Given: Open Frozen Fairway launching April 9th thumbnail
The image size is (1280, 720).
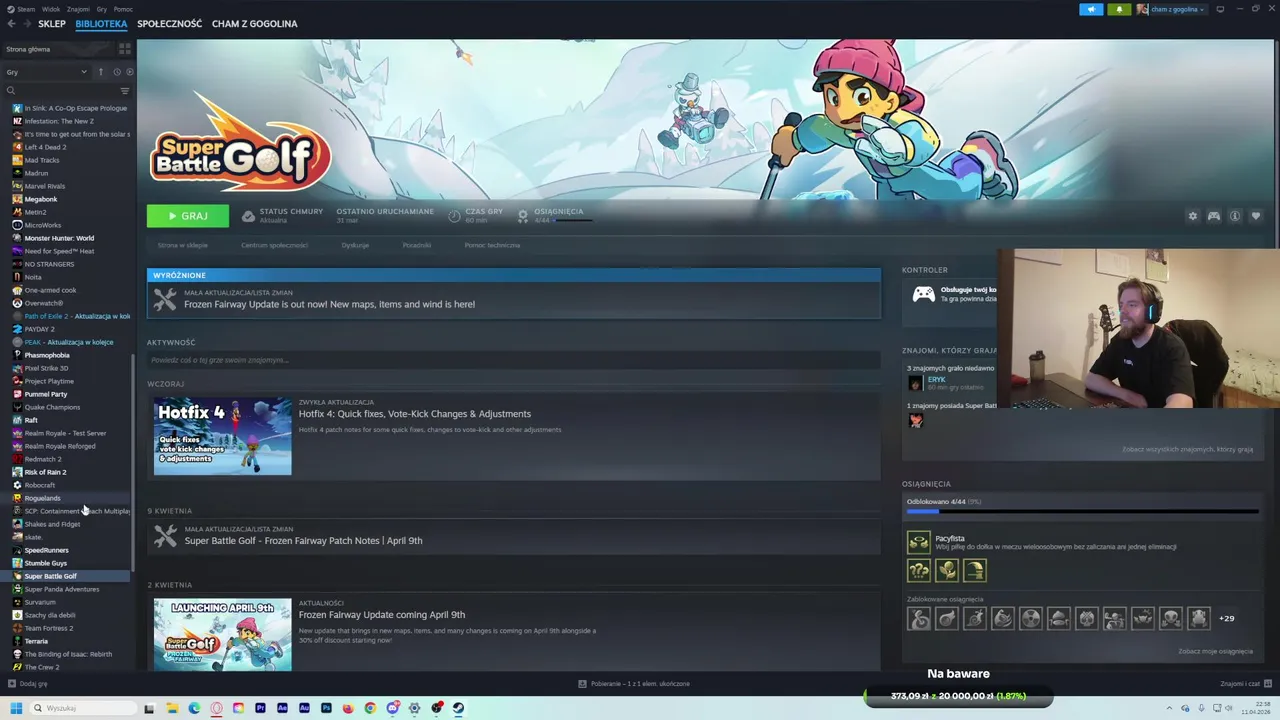Looking at the screenshot, I should (x=222, y=634).
